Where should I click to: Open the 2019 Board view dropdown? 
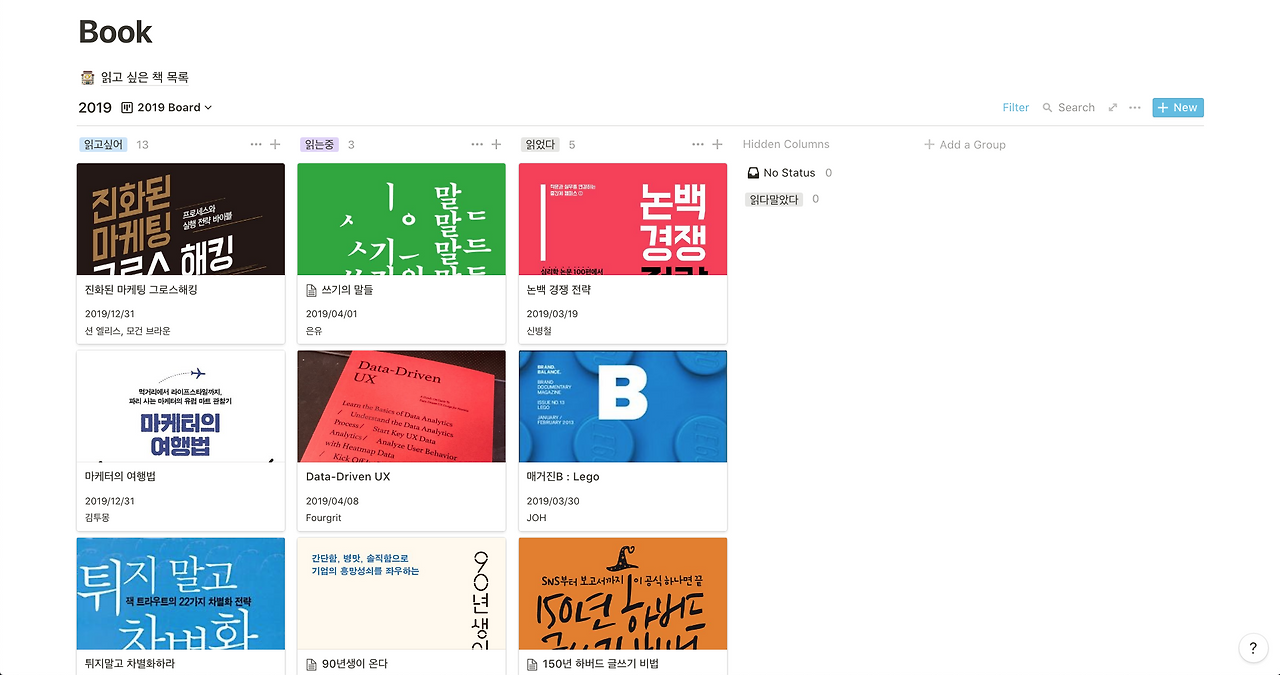pyautogui.click(x=166, y=107)
